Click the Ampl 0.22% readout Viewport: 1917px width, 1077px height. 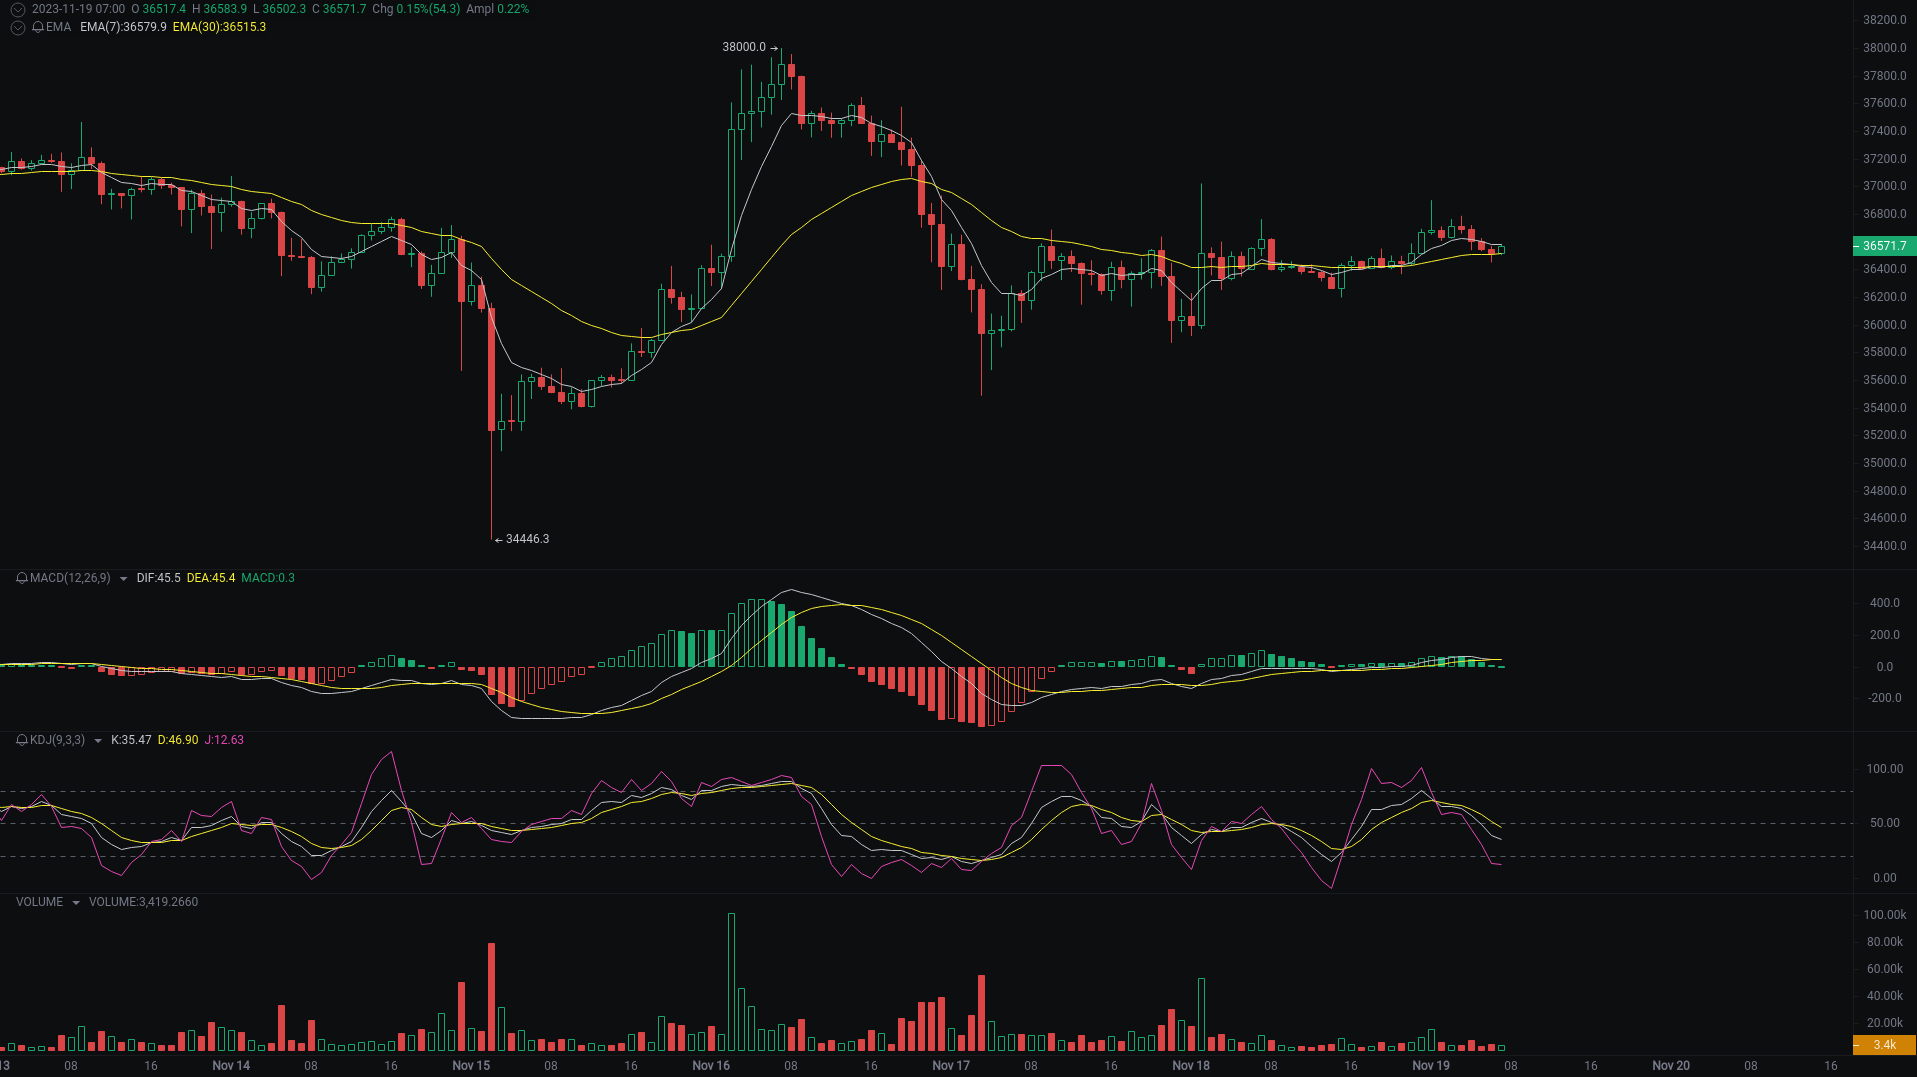point(498,9)
